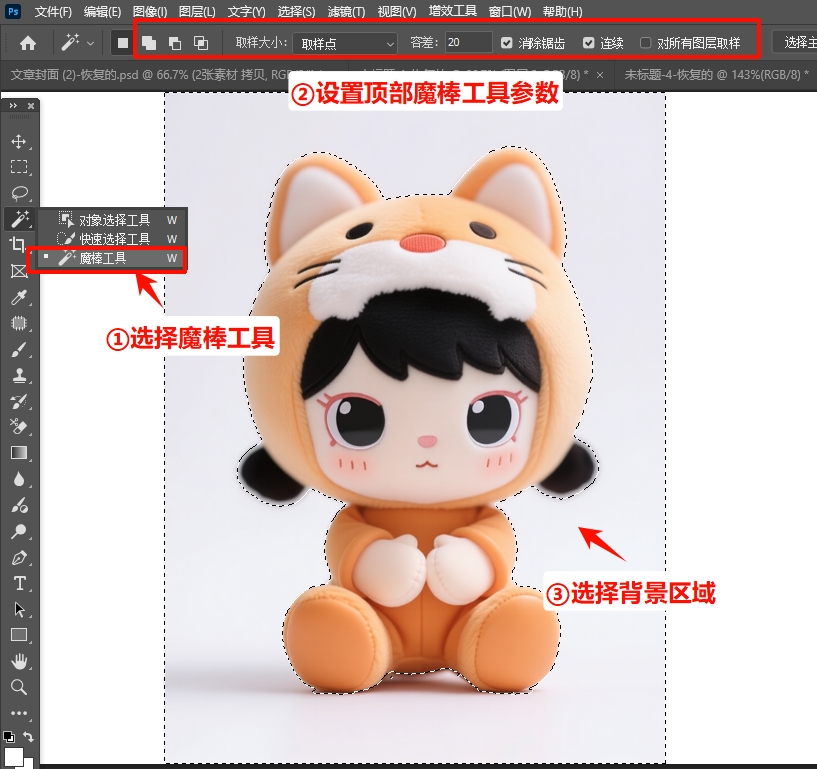
Task: Select the Zoom tool
Action: [20, 686]
